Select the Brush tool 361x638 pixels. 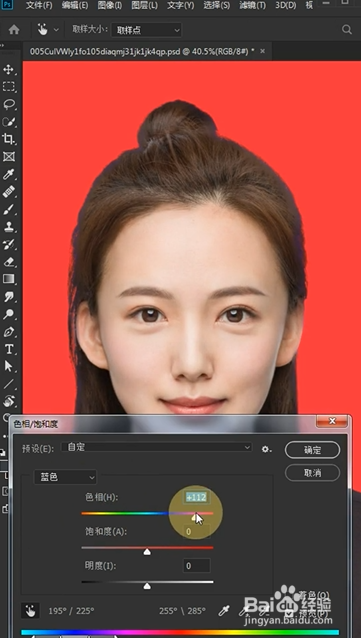9,210
